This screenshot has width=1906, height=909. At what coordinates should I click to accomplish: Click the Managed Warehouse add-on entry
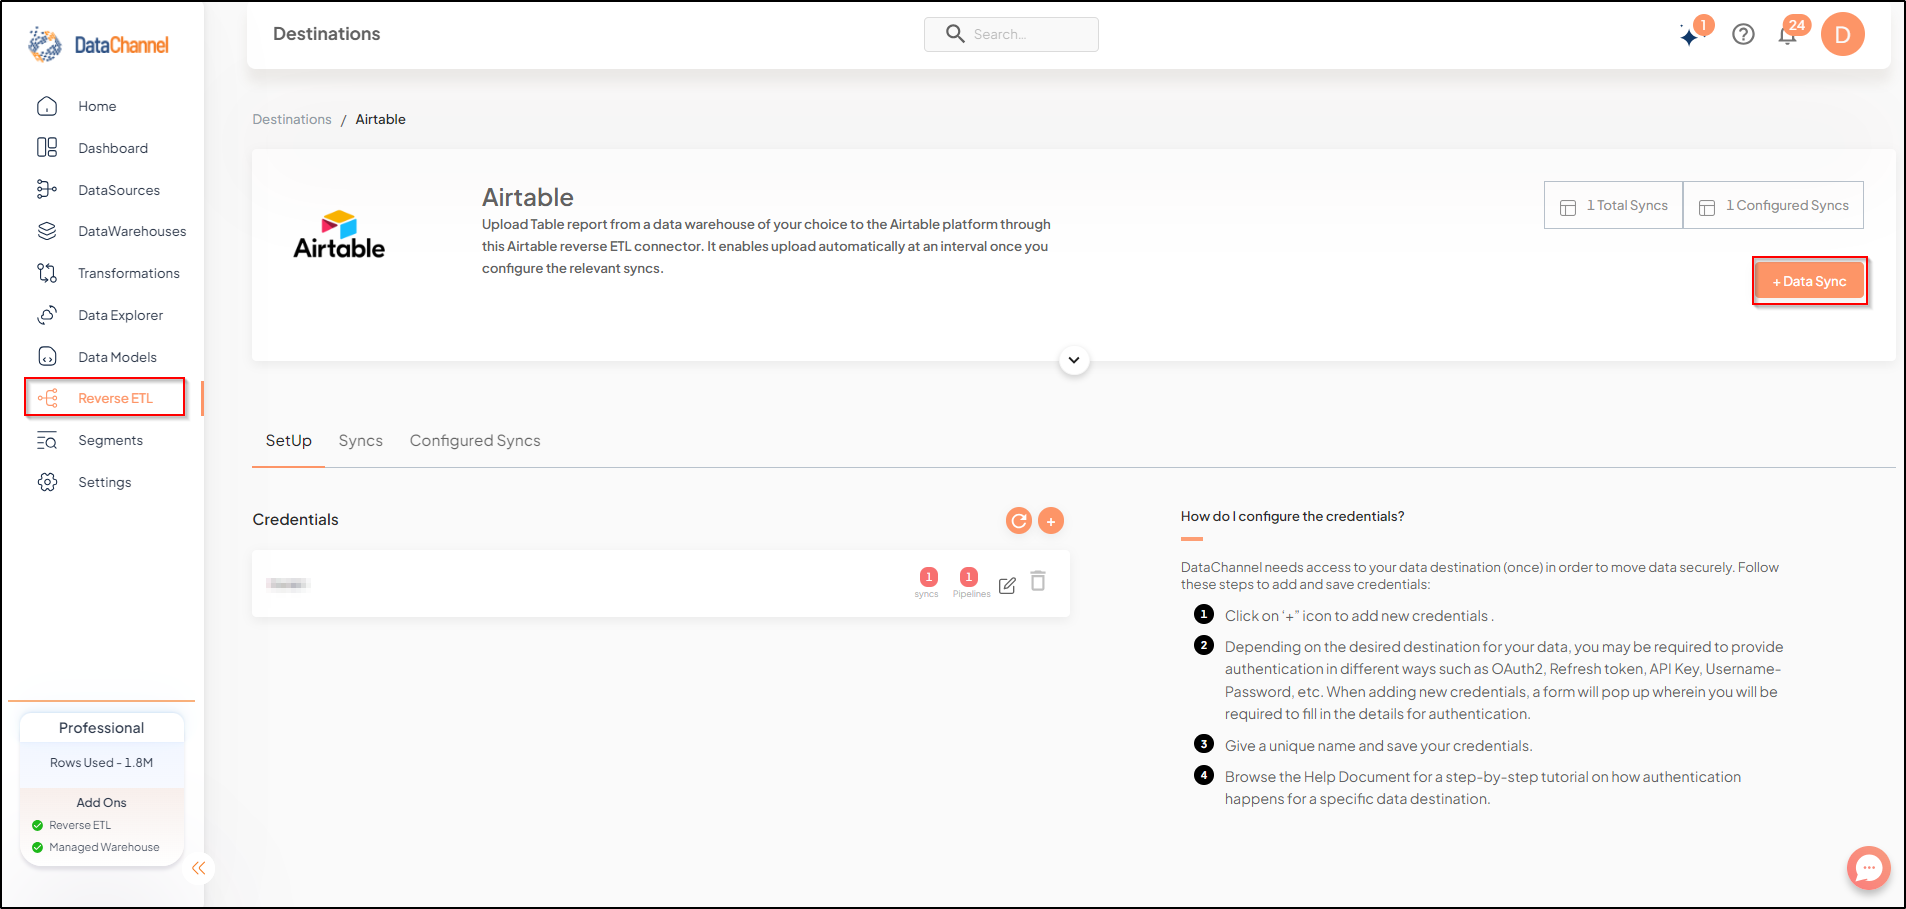pos(104,847)
